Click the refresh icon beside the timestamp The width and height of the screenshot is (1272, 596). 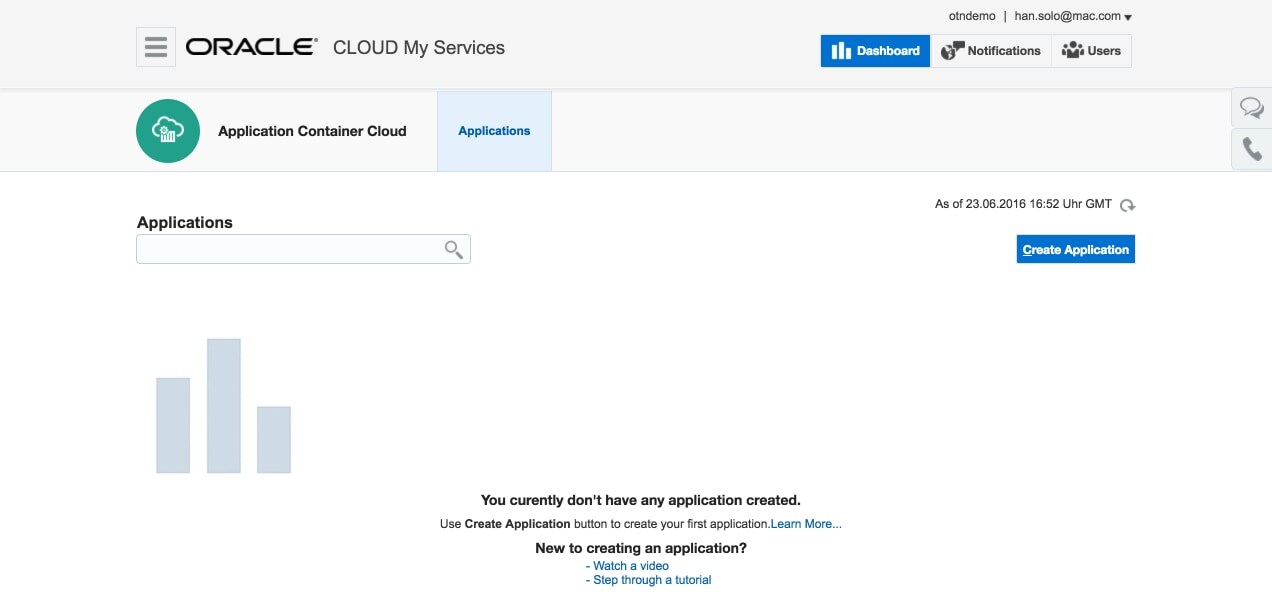(x=1127, y=205)
